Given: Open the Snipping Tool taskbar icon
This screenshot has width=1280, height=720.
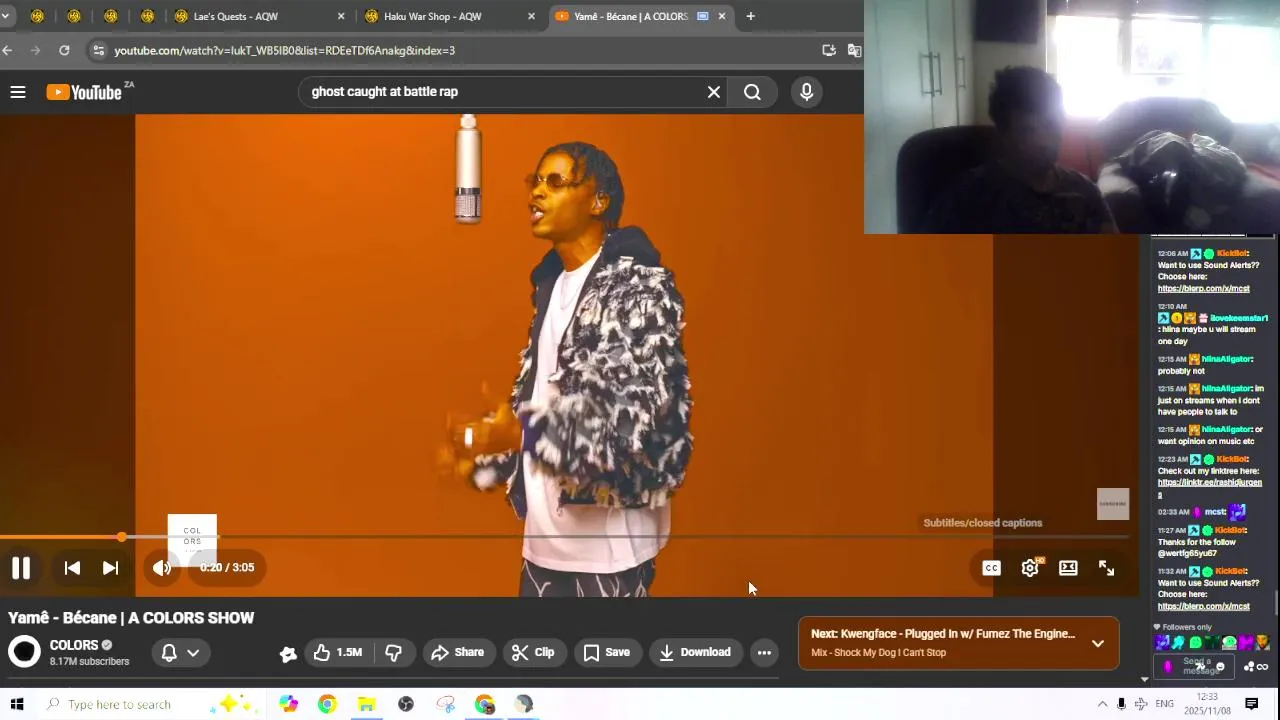Looking at the screenshot, I should click(445, 704).
